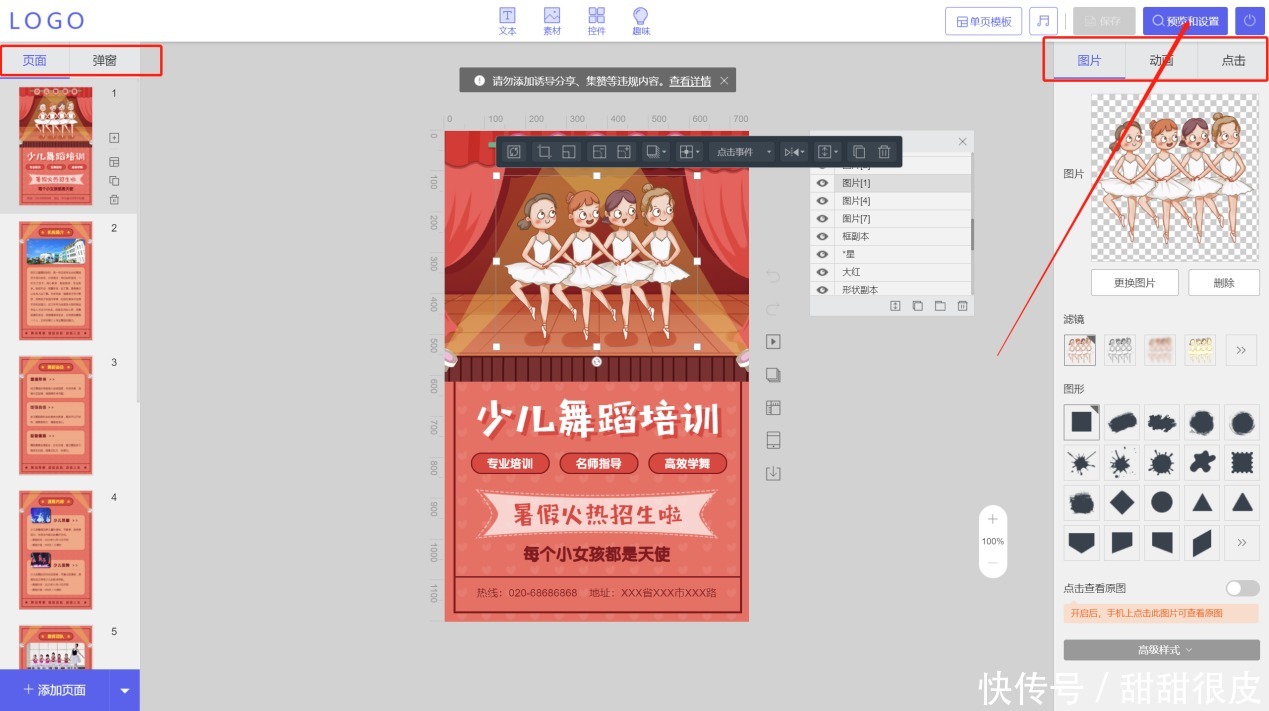Select the crop icon in floating toolbar
This screenshot has width=1269, height=711.
545,151
